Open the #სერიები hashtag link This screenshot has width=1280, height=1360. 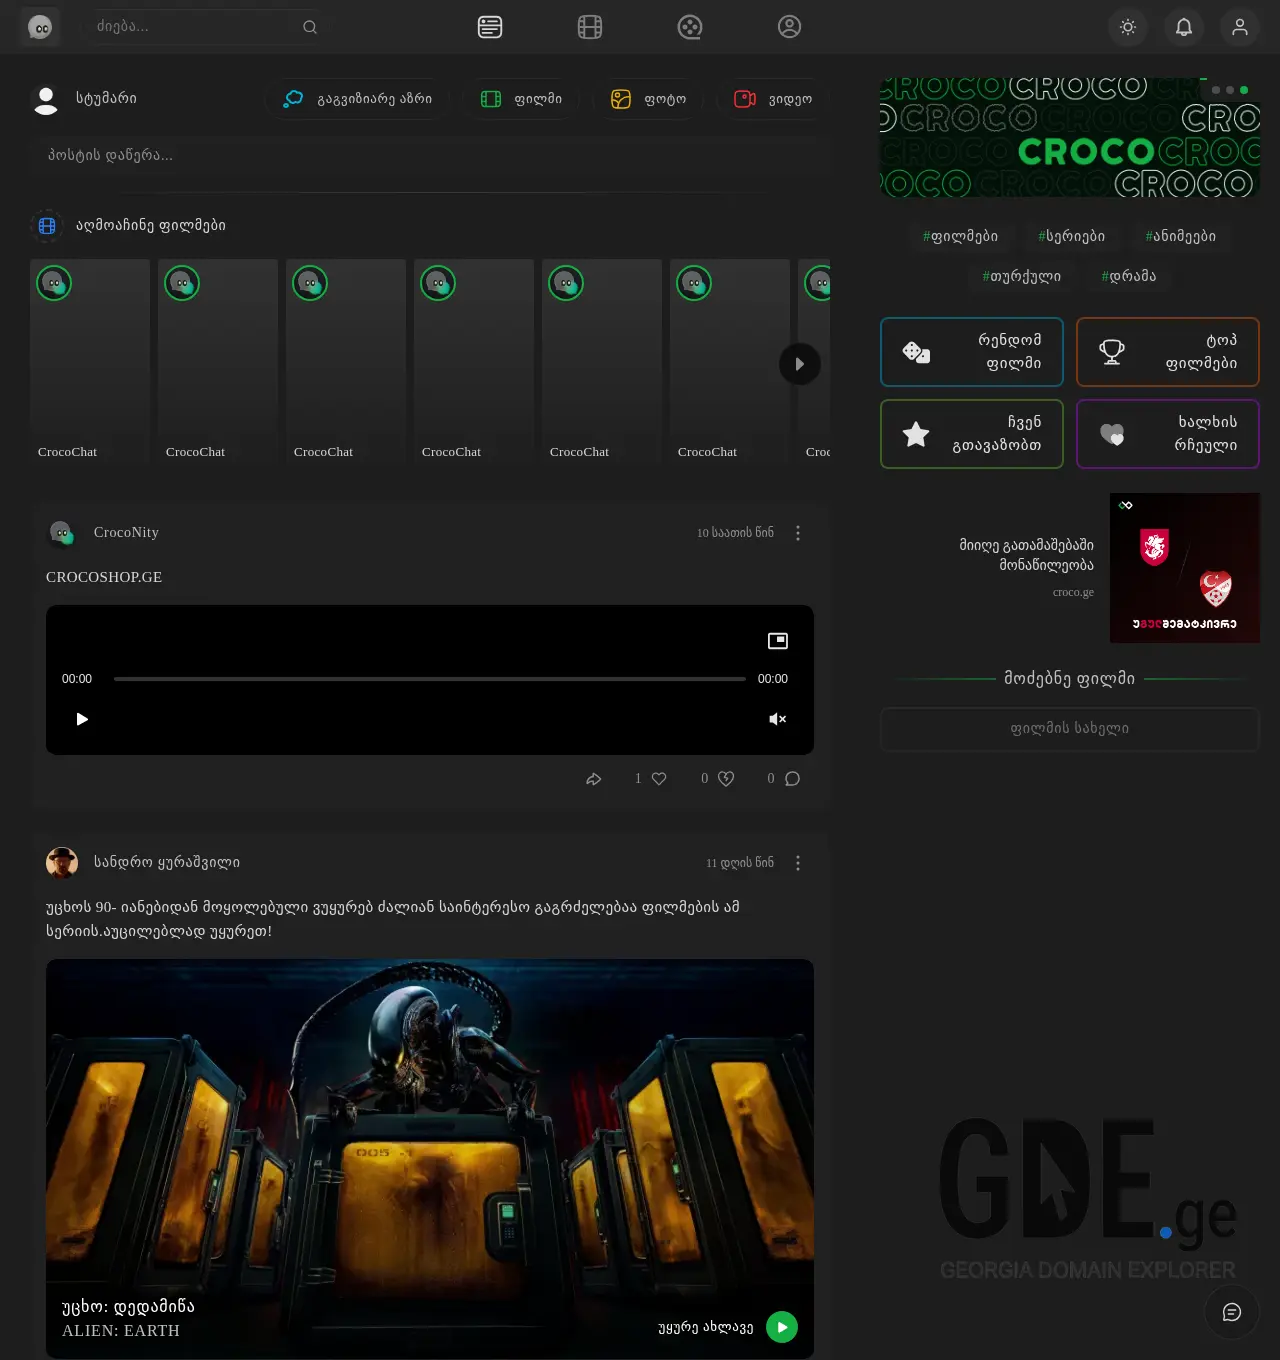(1071, 236)
